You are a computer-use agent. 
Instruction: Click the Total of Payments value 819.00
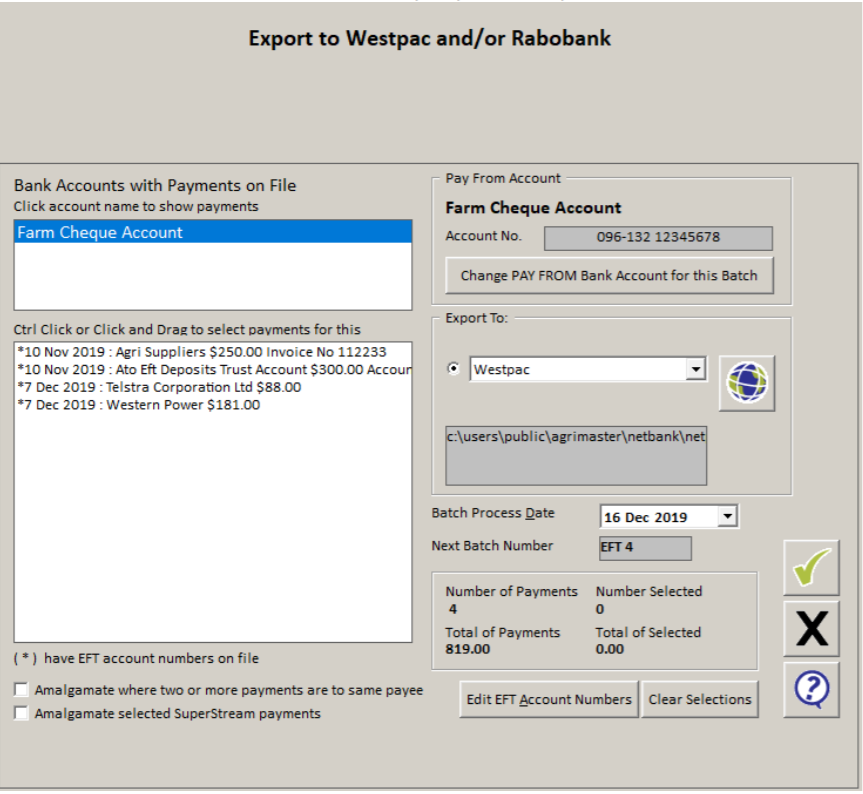point(468,649)
